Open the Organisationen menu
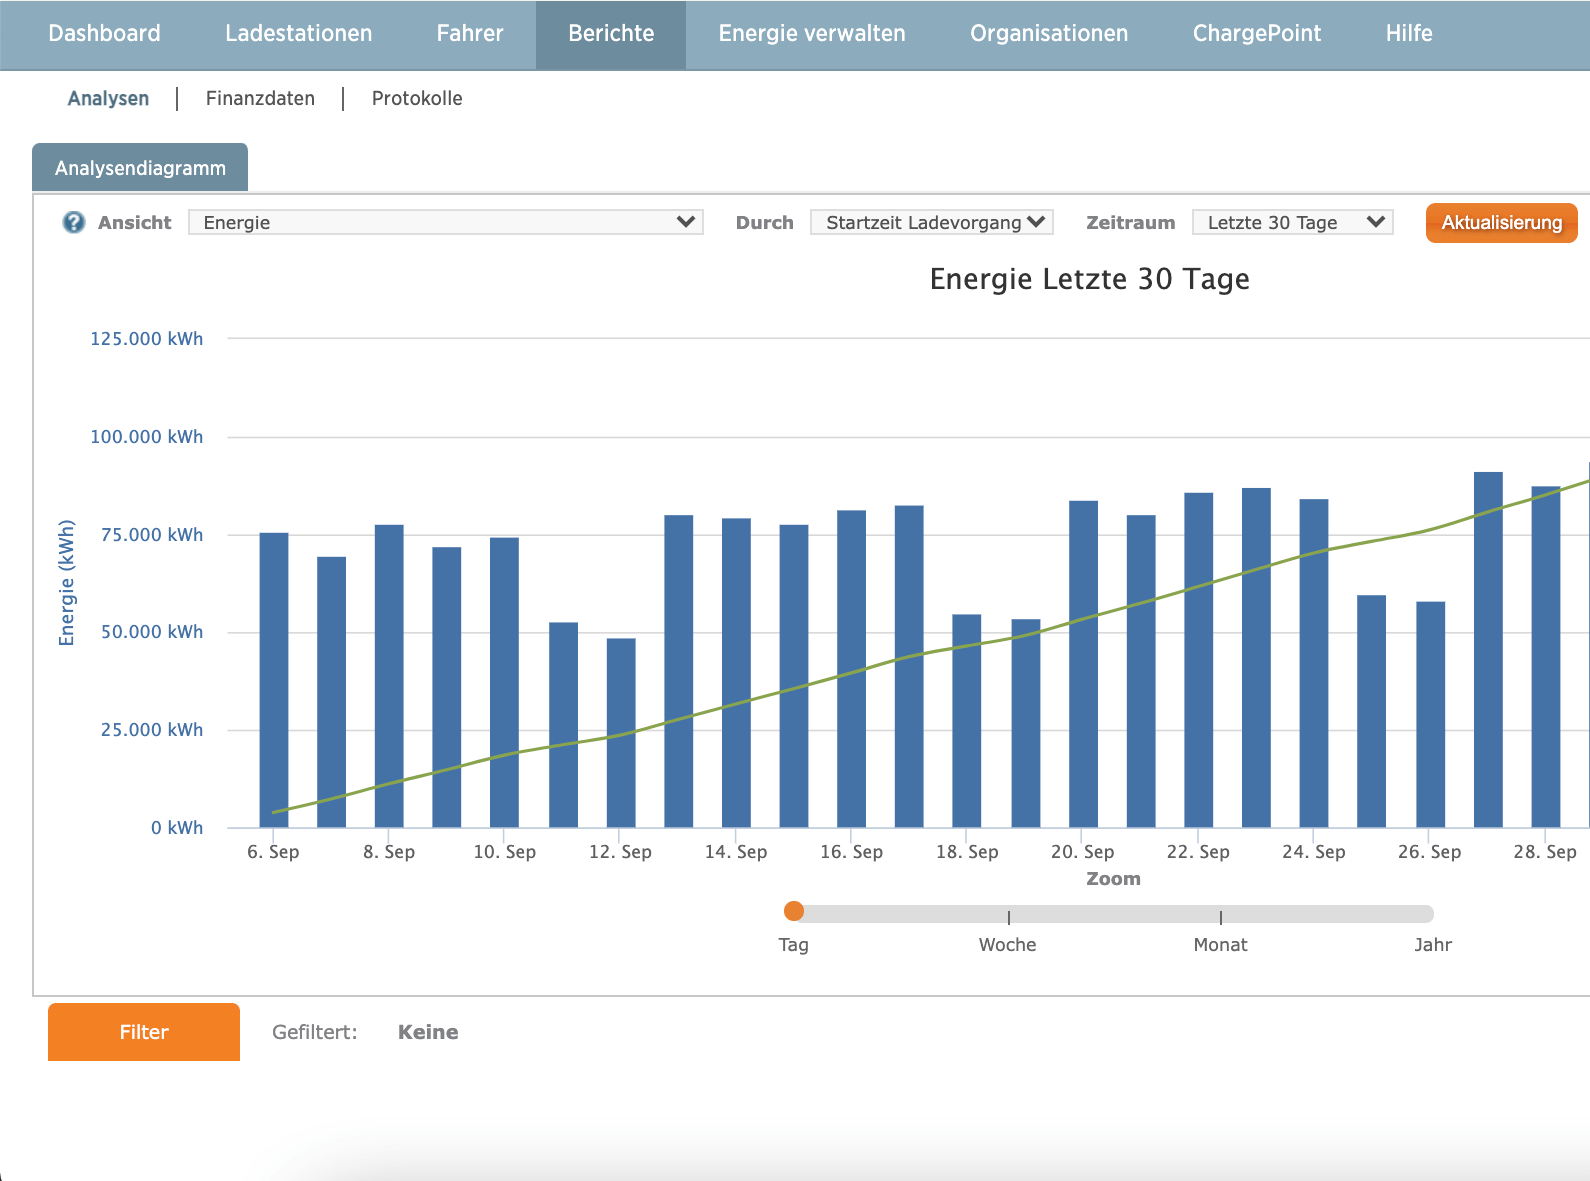 coord(1049,34)
